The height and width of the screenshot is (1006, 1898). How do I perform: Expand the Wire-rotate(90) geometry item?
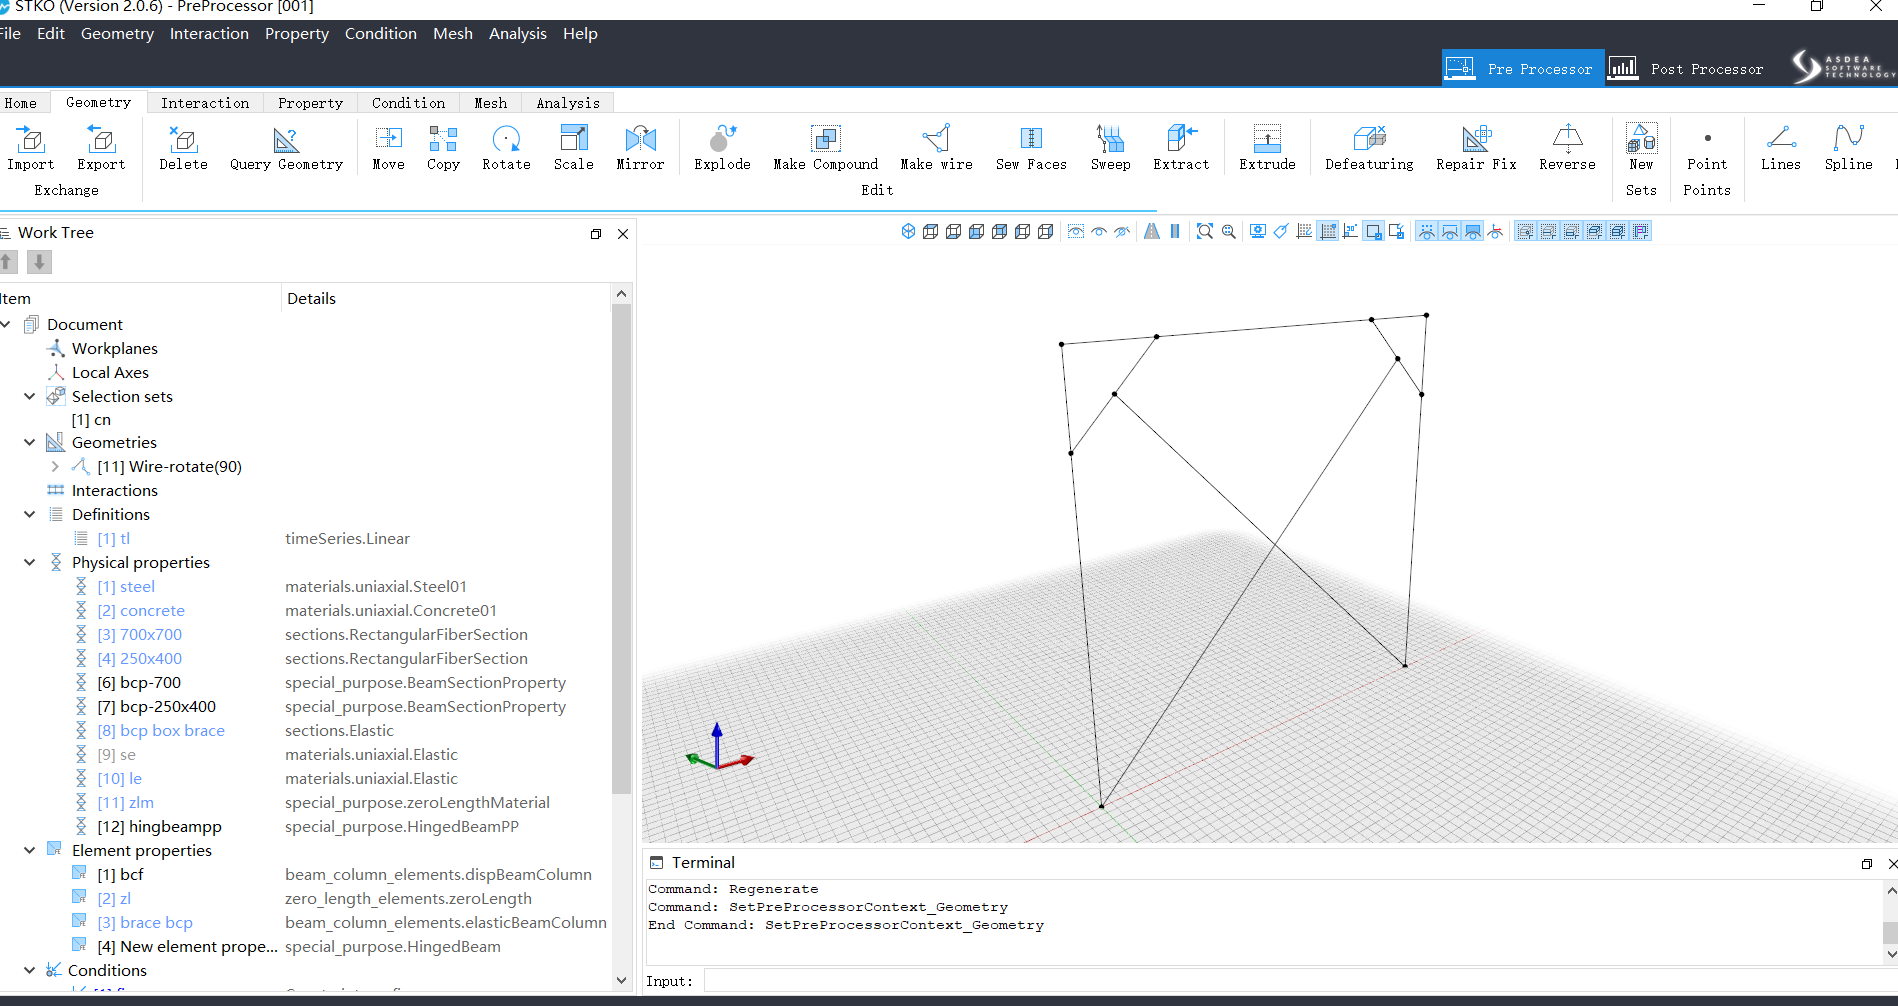pos(55,466)
